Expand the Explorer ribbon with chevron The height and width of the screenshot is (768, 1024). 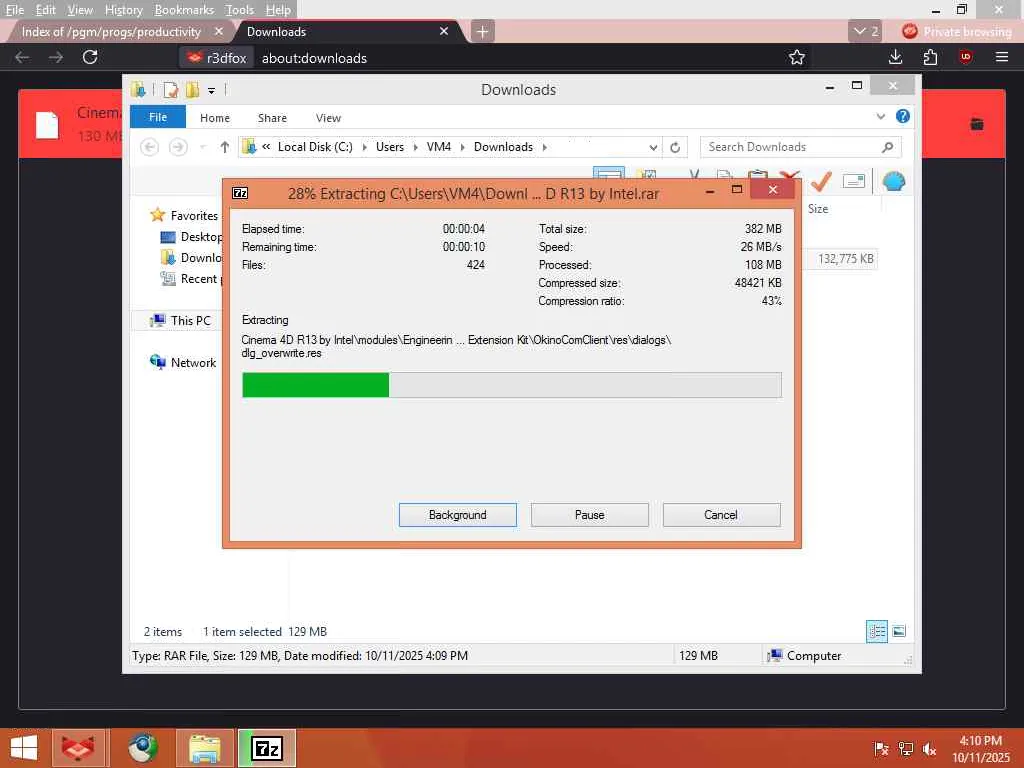tap(880, 116)
